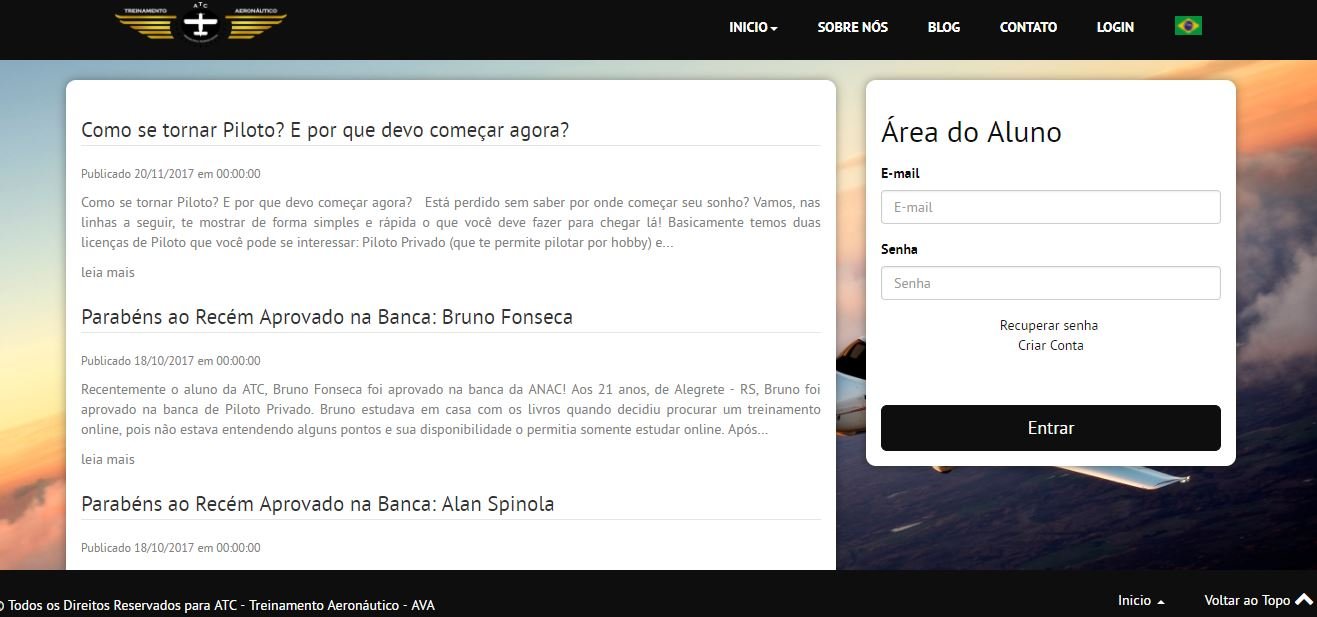Select the Brazilian flag language icon
Image resolution: width=1317 pixels, height=617 pixels.
1188,26
